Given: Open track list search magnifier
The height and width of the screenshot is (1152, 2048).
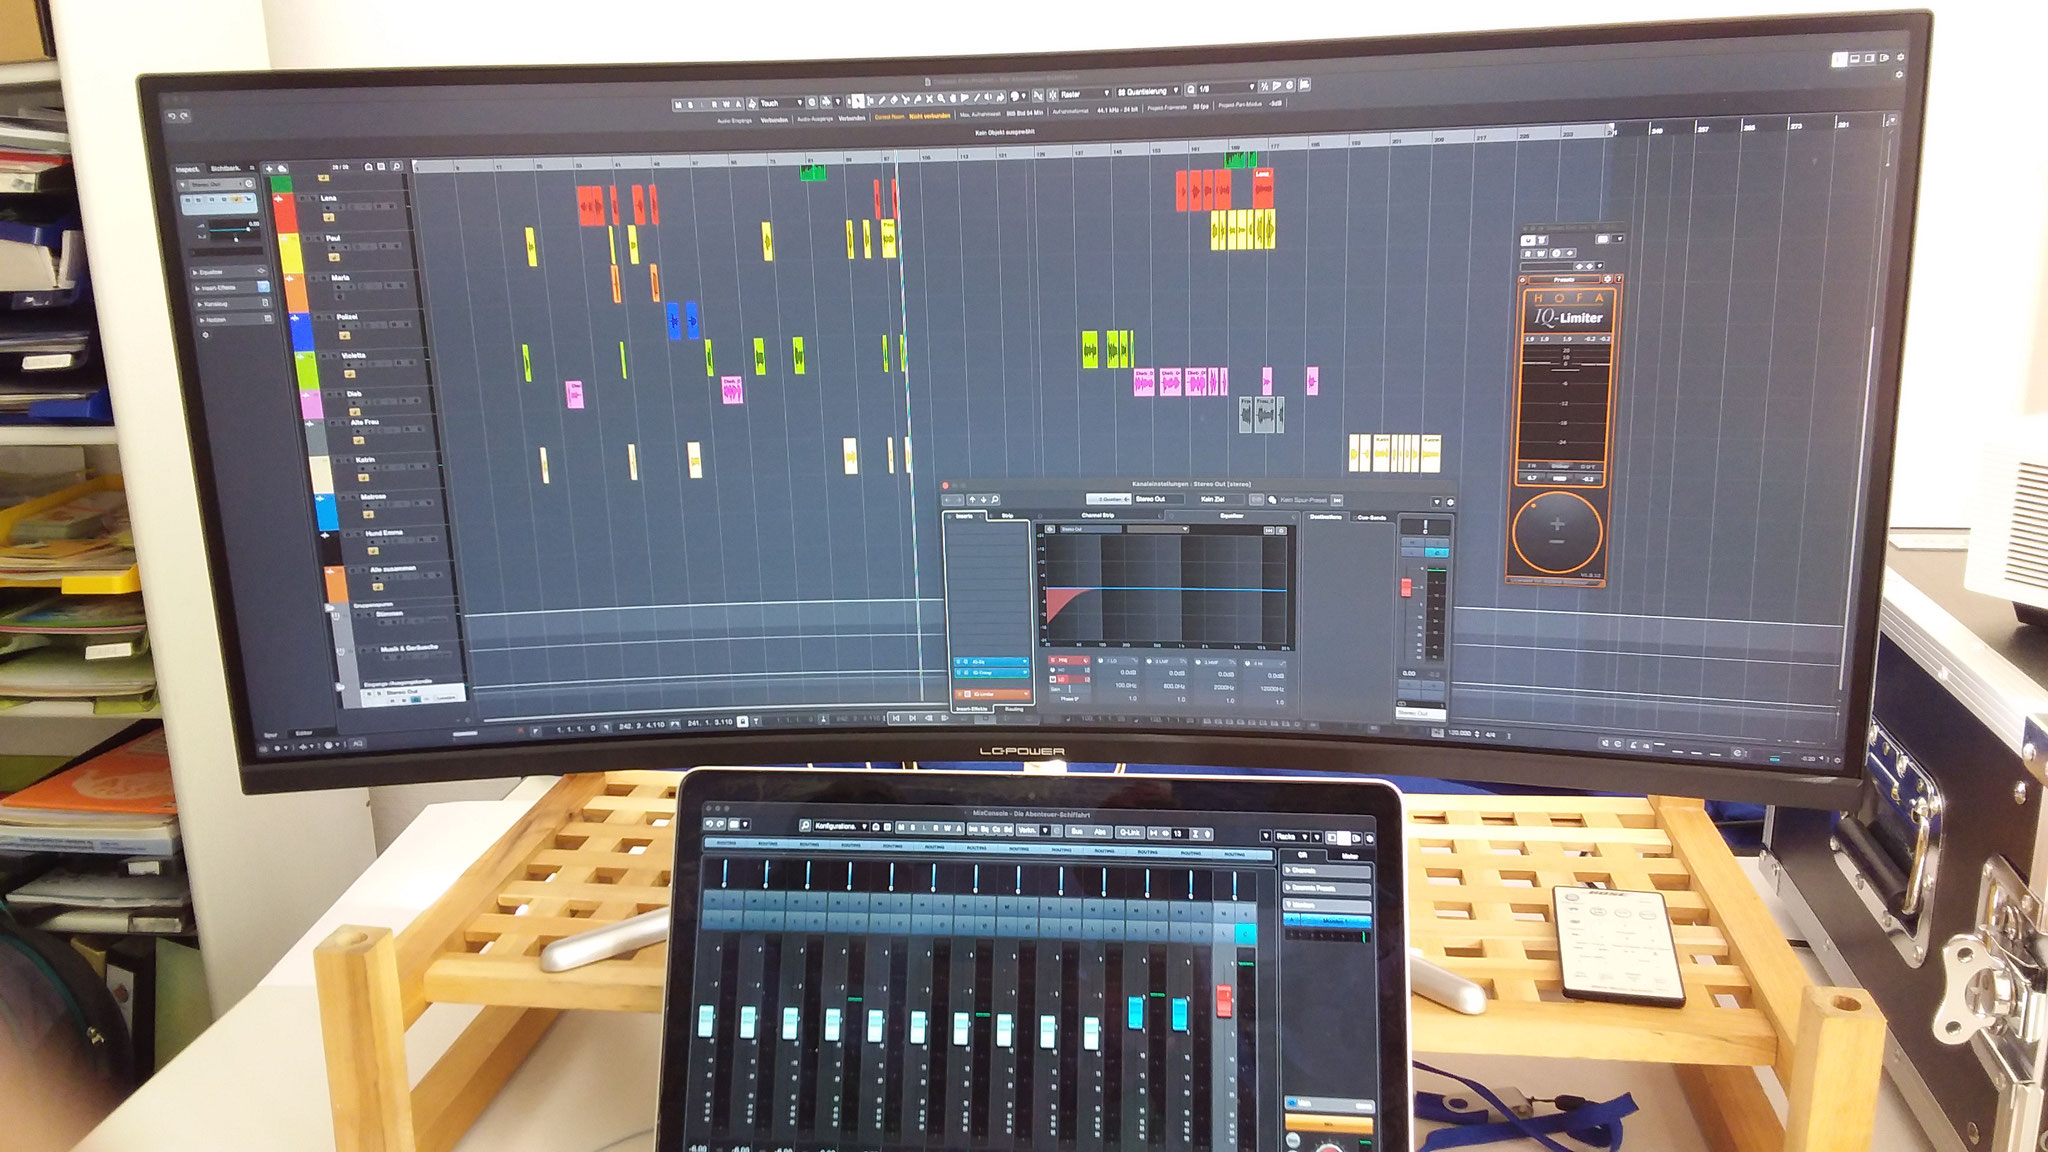Looking at the screenshot, I should click(397, 166).
